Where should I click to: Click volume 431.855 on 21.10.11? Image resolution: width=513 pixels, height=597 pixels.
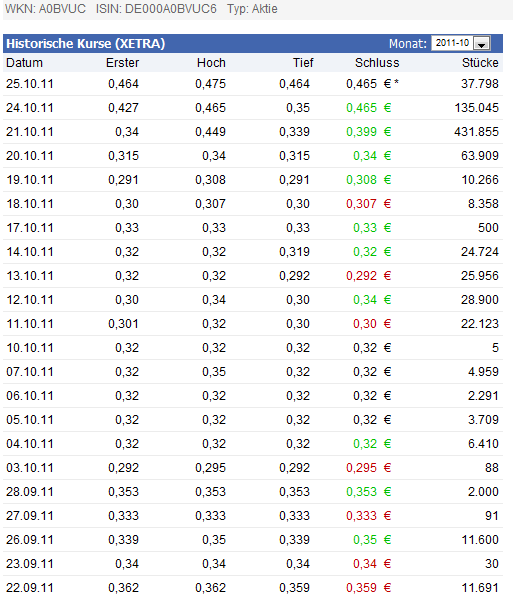[x=476, y=132]
